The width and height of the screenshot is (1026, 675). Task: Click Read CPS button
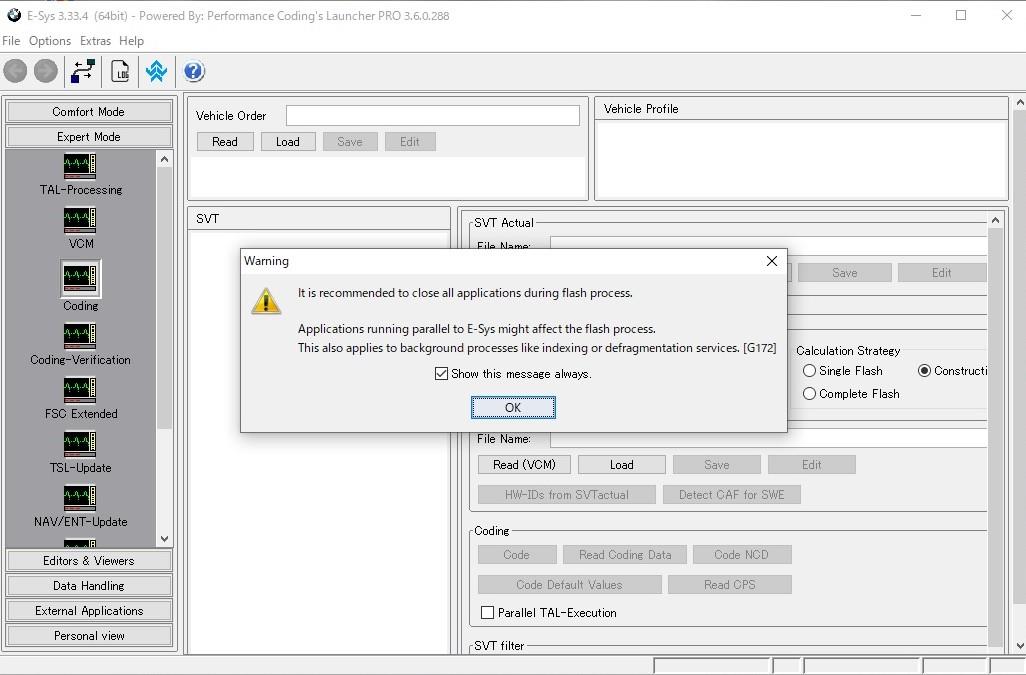pyautogui.click(x=730, y=585)
